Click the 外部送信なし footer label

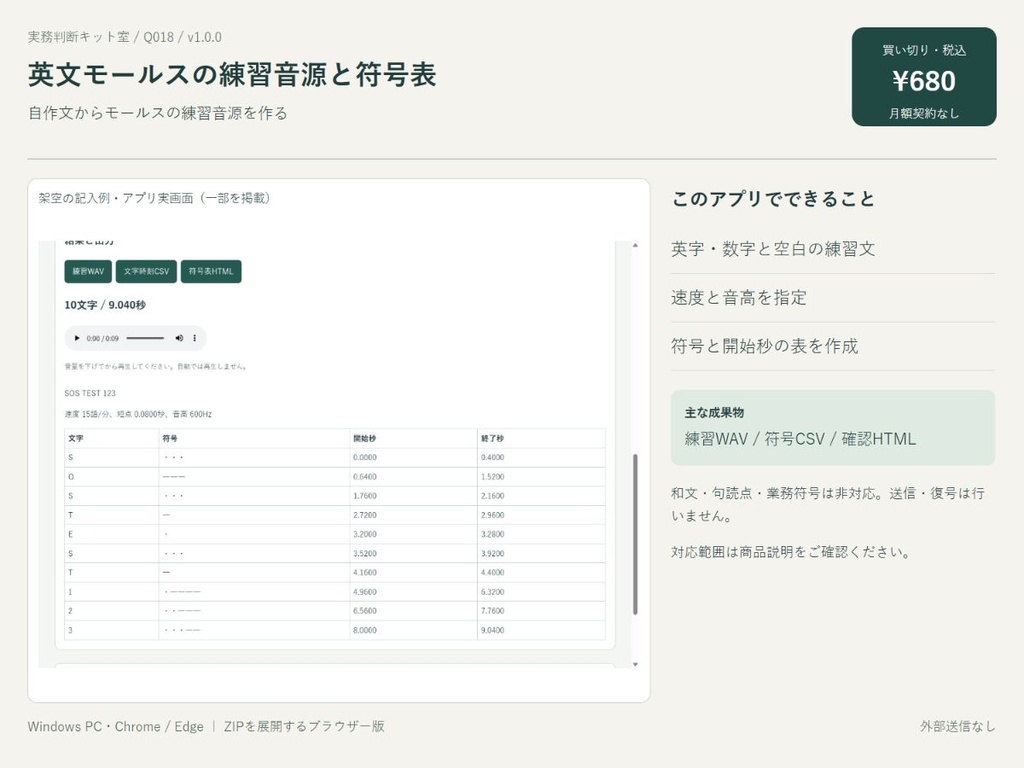(x=958, y=726)
